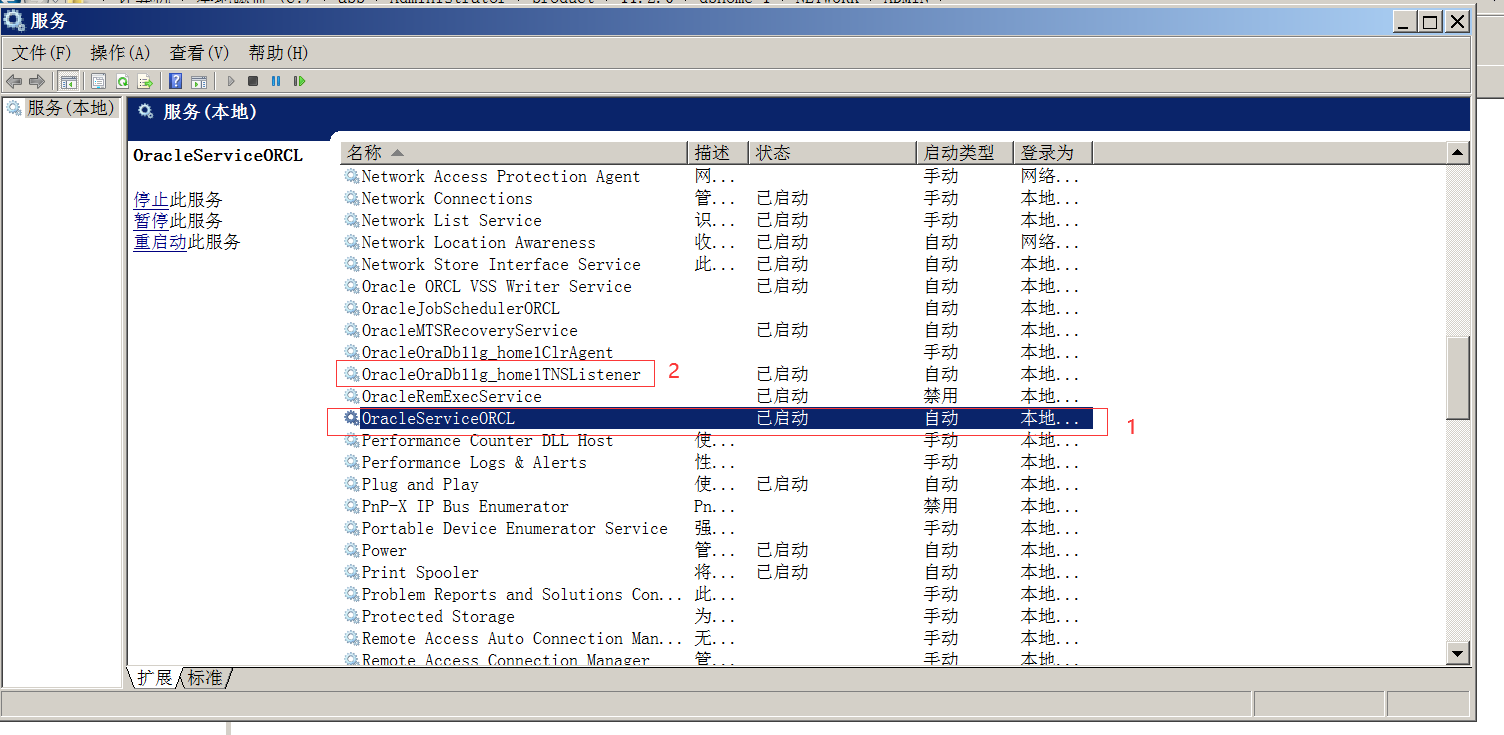Viewport: 1504px width, 735px height.
Task: Select the OracleOraDb11g_home1ClrAgent service
Action: click(487, 352)
